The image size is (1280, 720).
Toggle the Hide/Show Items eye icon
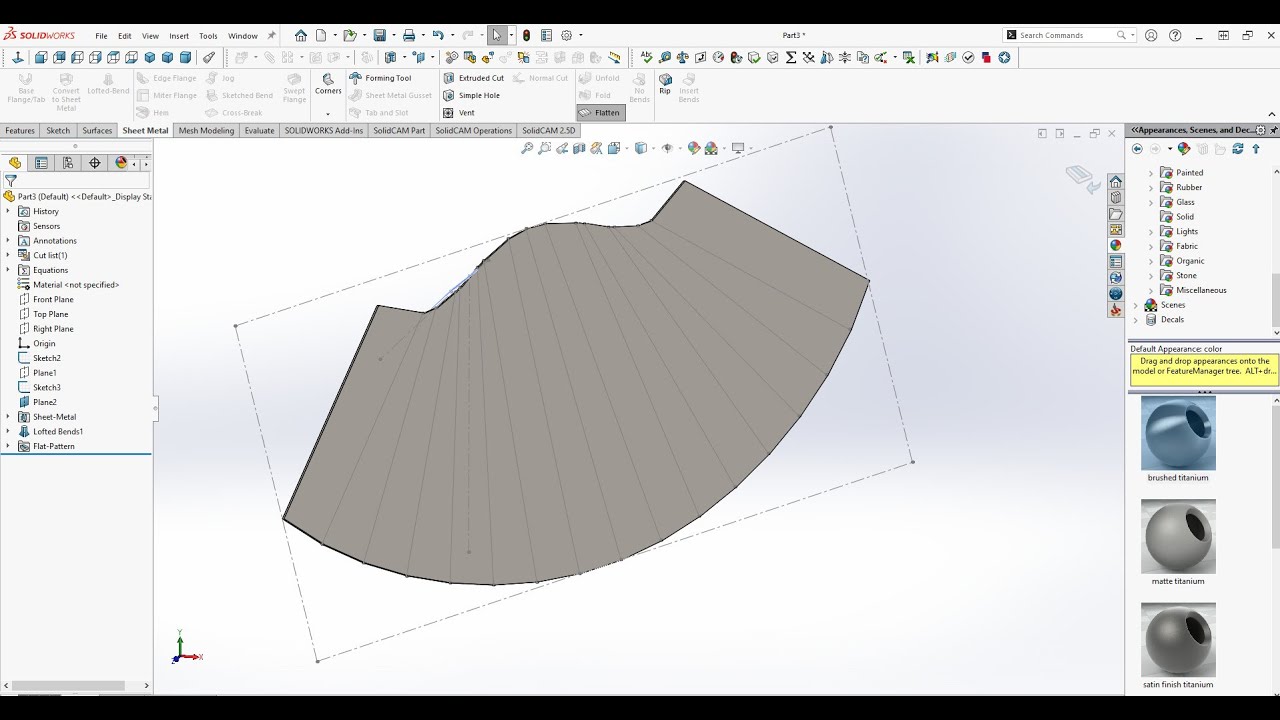pos(667,148)
